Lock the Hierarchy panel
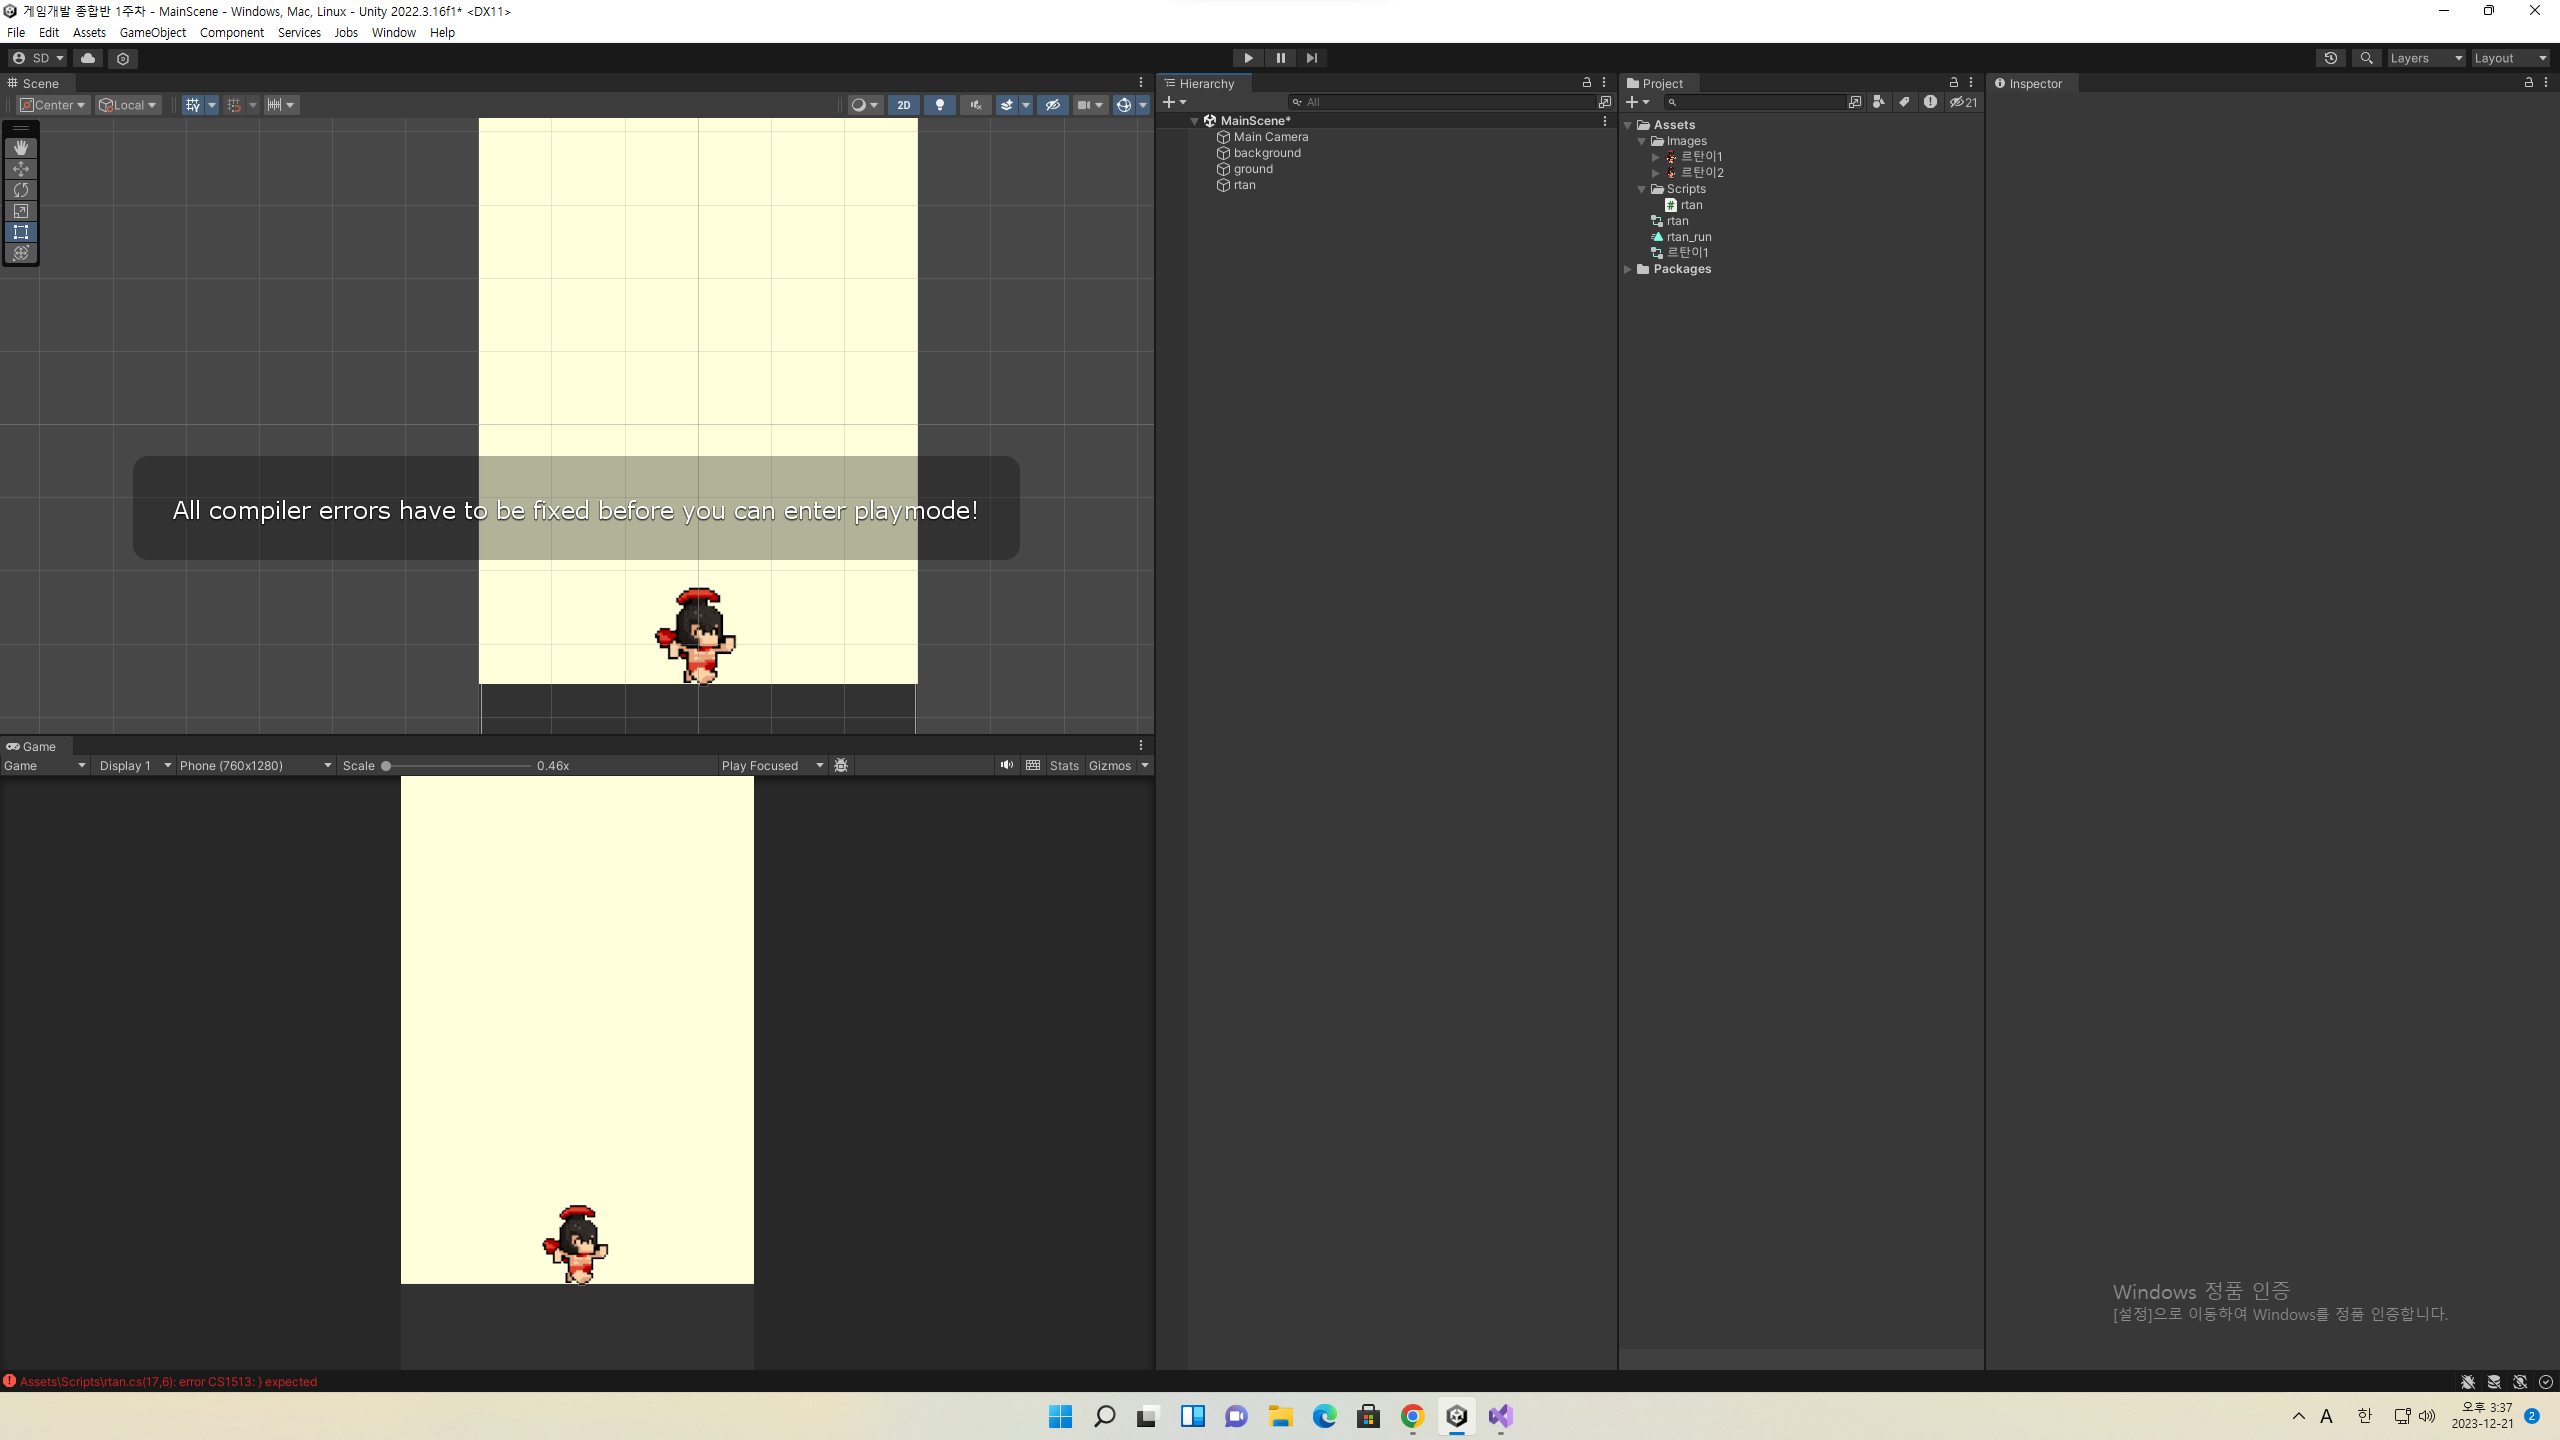This screenshot has height=1440, width=2560. point(1587,83)
